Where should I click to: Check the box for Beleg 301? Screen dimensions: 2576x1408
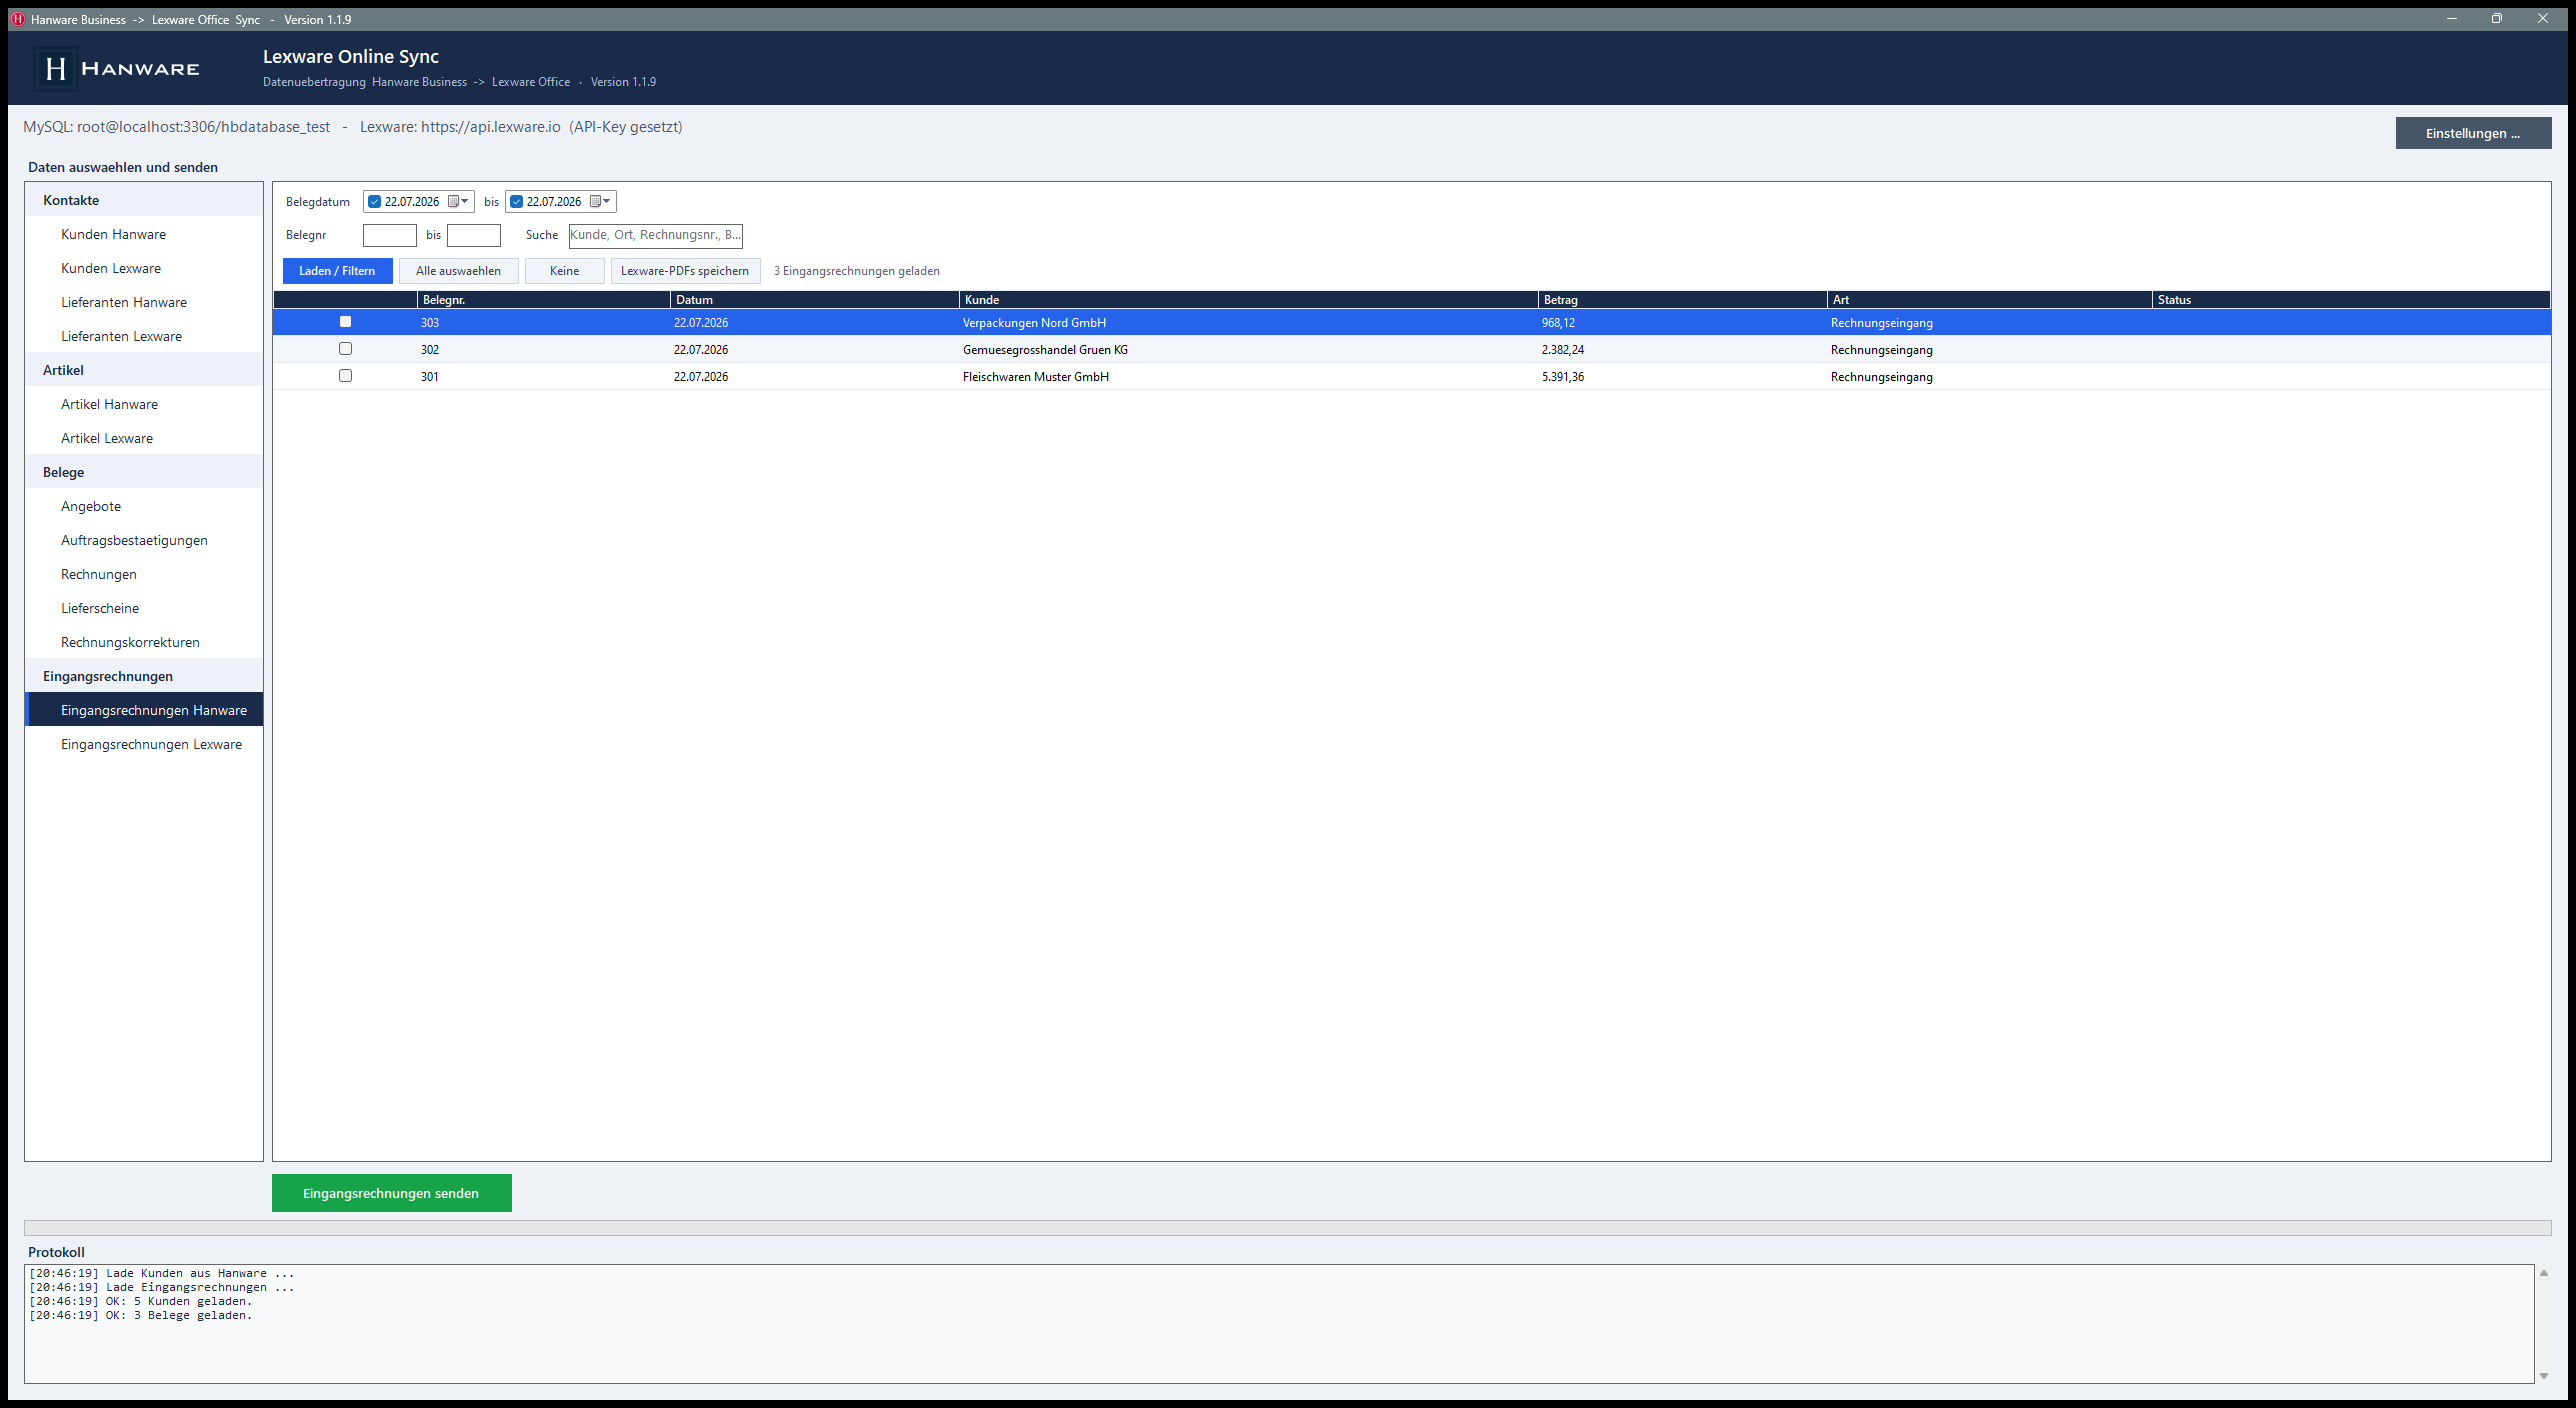point(345,376)
